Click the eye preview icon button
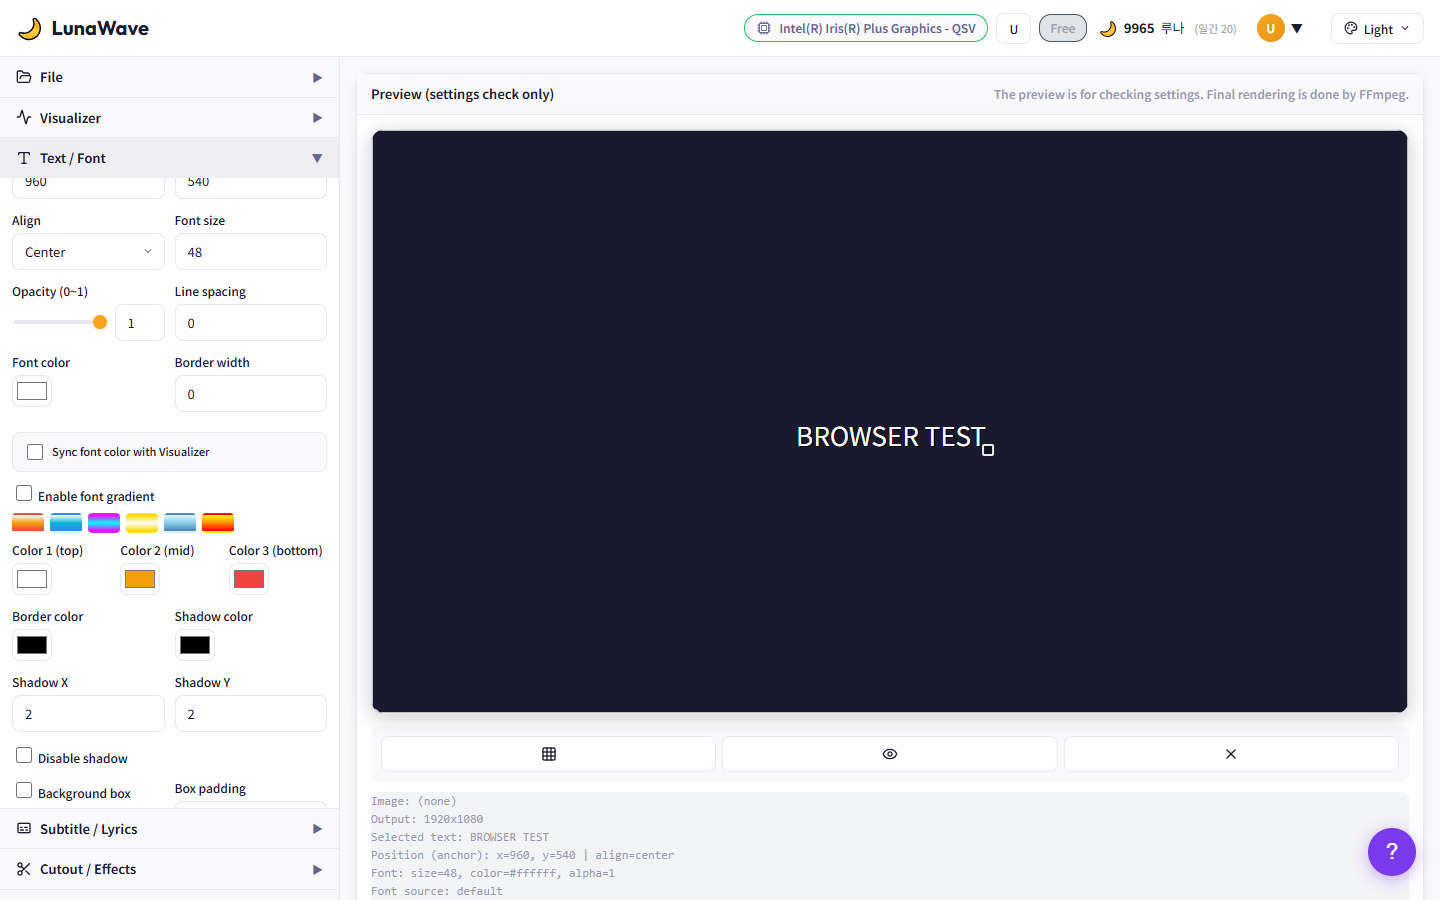The height and width of the screenshot is (900, 1440). coord(889,754)
